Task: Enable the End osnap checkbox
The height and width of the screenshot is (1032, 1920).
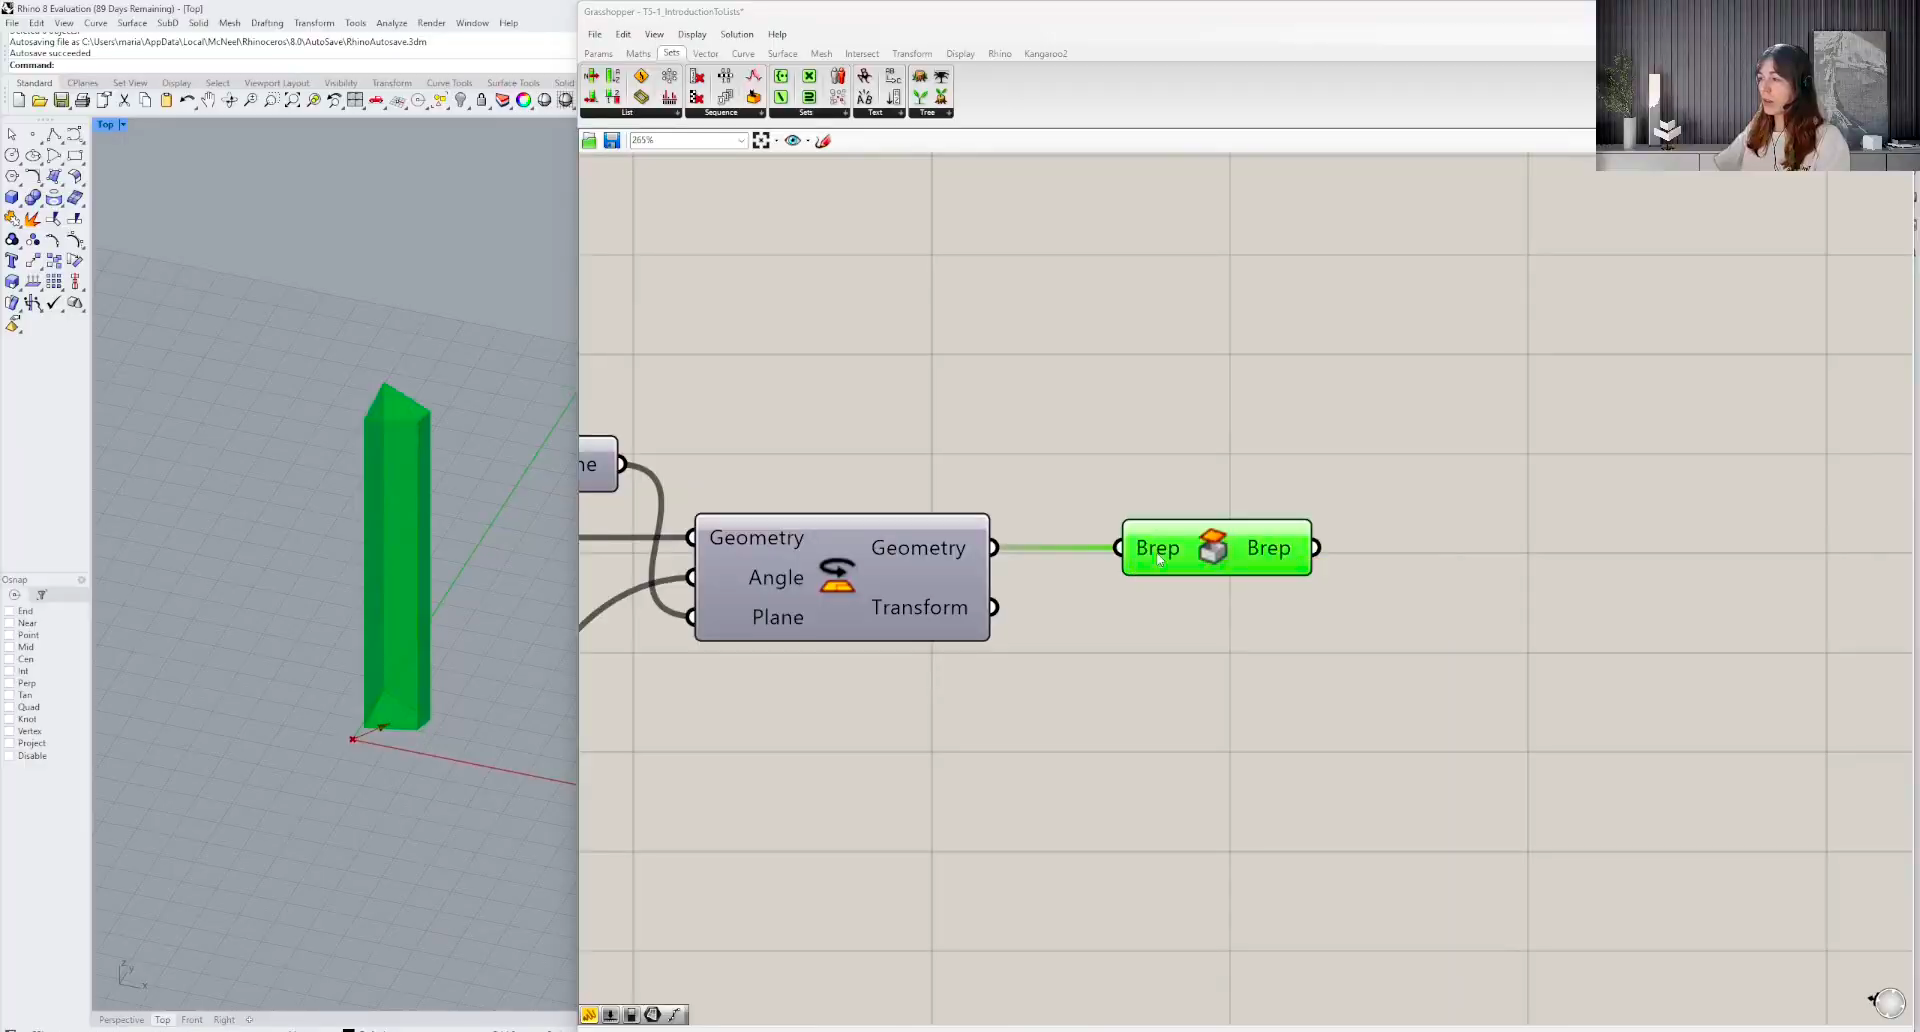Action: tap(10, 611)
